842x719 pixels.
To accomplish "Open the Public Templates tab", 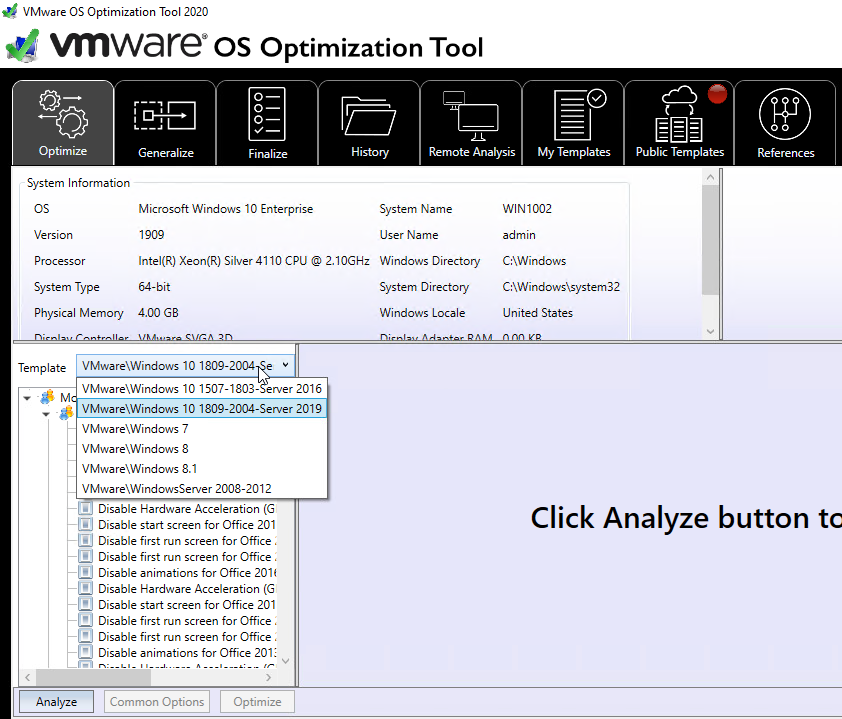I will point(679,123).
